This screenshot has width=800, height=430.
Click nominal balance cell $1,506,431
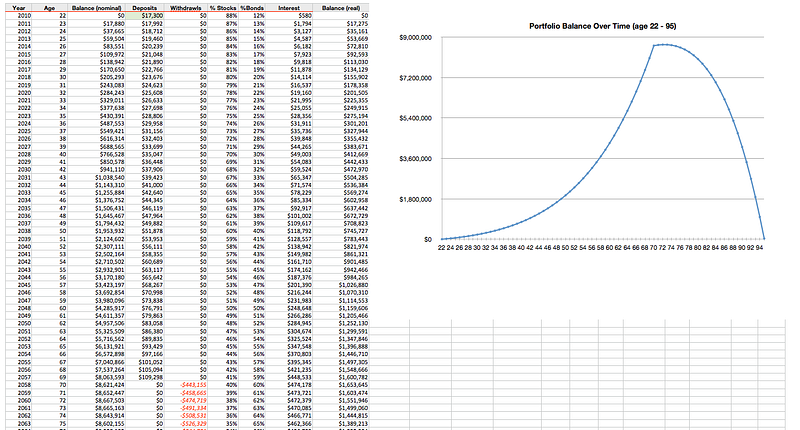pos(97,208)
